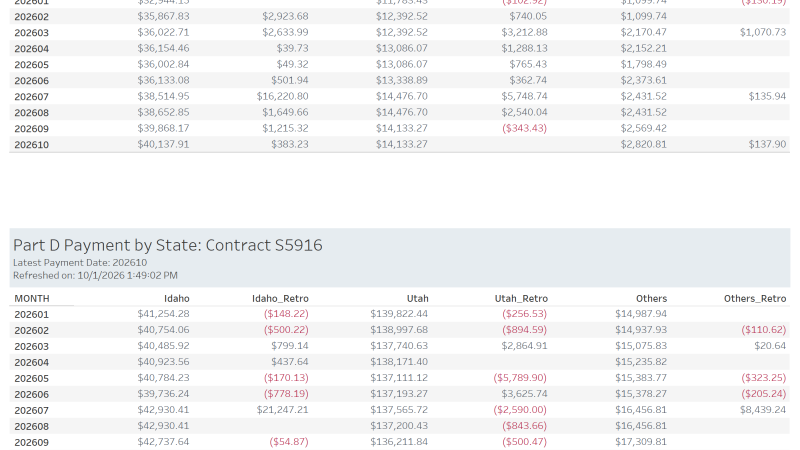Viewport: 800px width, 450px height.
Task: Click the Utah amount $139,822.44
Action: pos(399,314)
